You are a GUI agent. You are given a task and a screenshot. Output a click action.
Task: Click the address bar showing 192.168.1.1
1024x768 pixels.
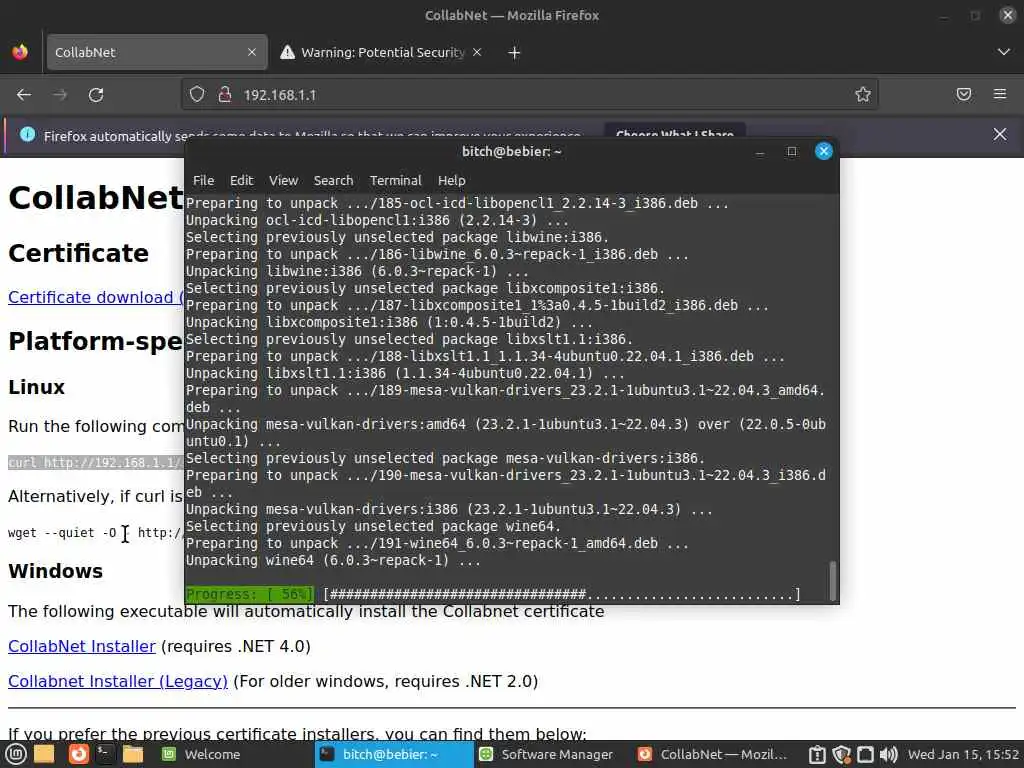529,95
